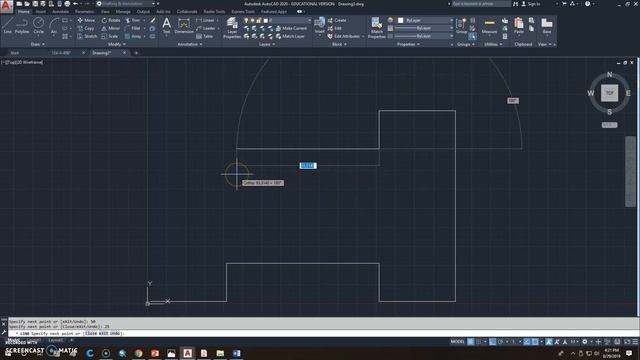The width and height of the screenshot is (640, 360).
Task: Click the highlighted dynamic length input box
Action: point(308,165)
